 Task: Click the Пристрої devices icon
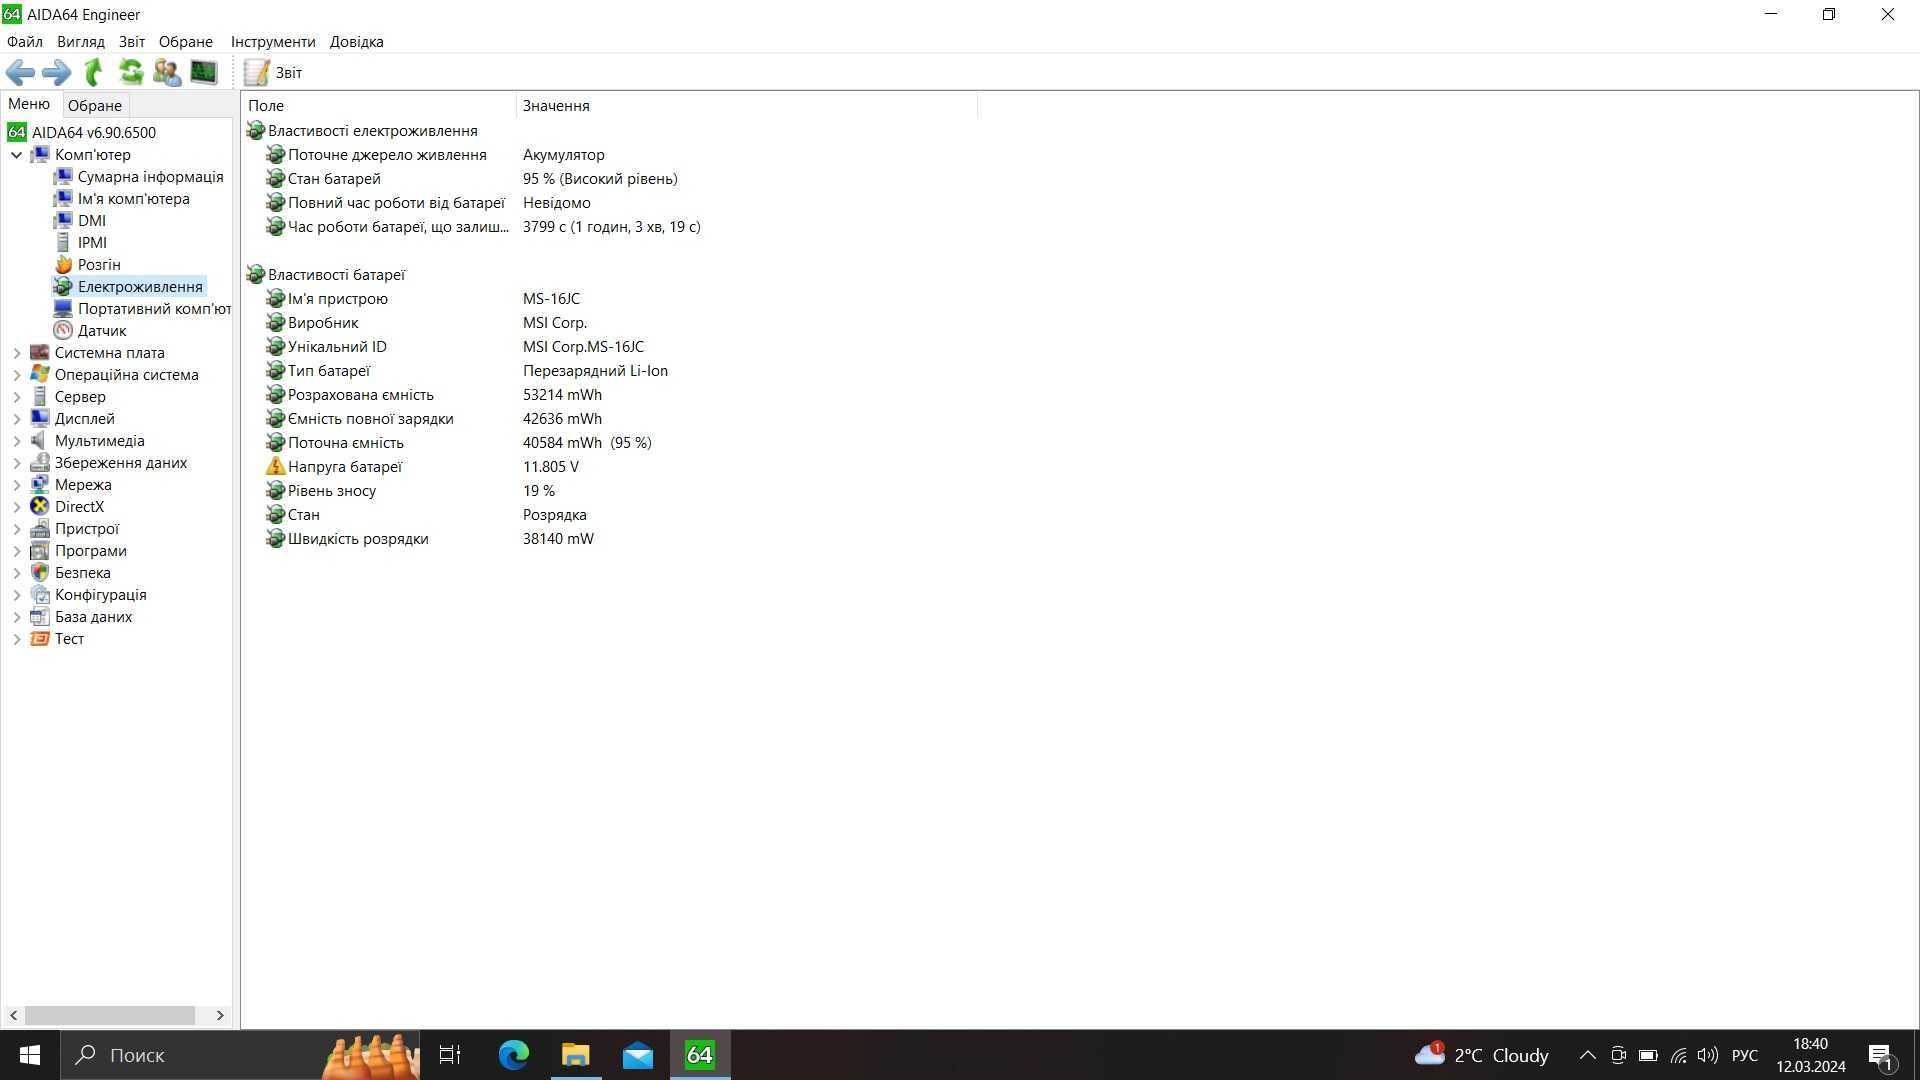pyautogui.click(x=40, y=529)
